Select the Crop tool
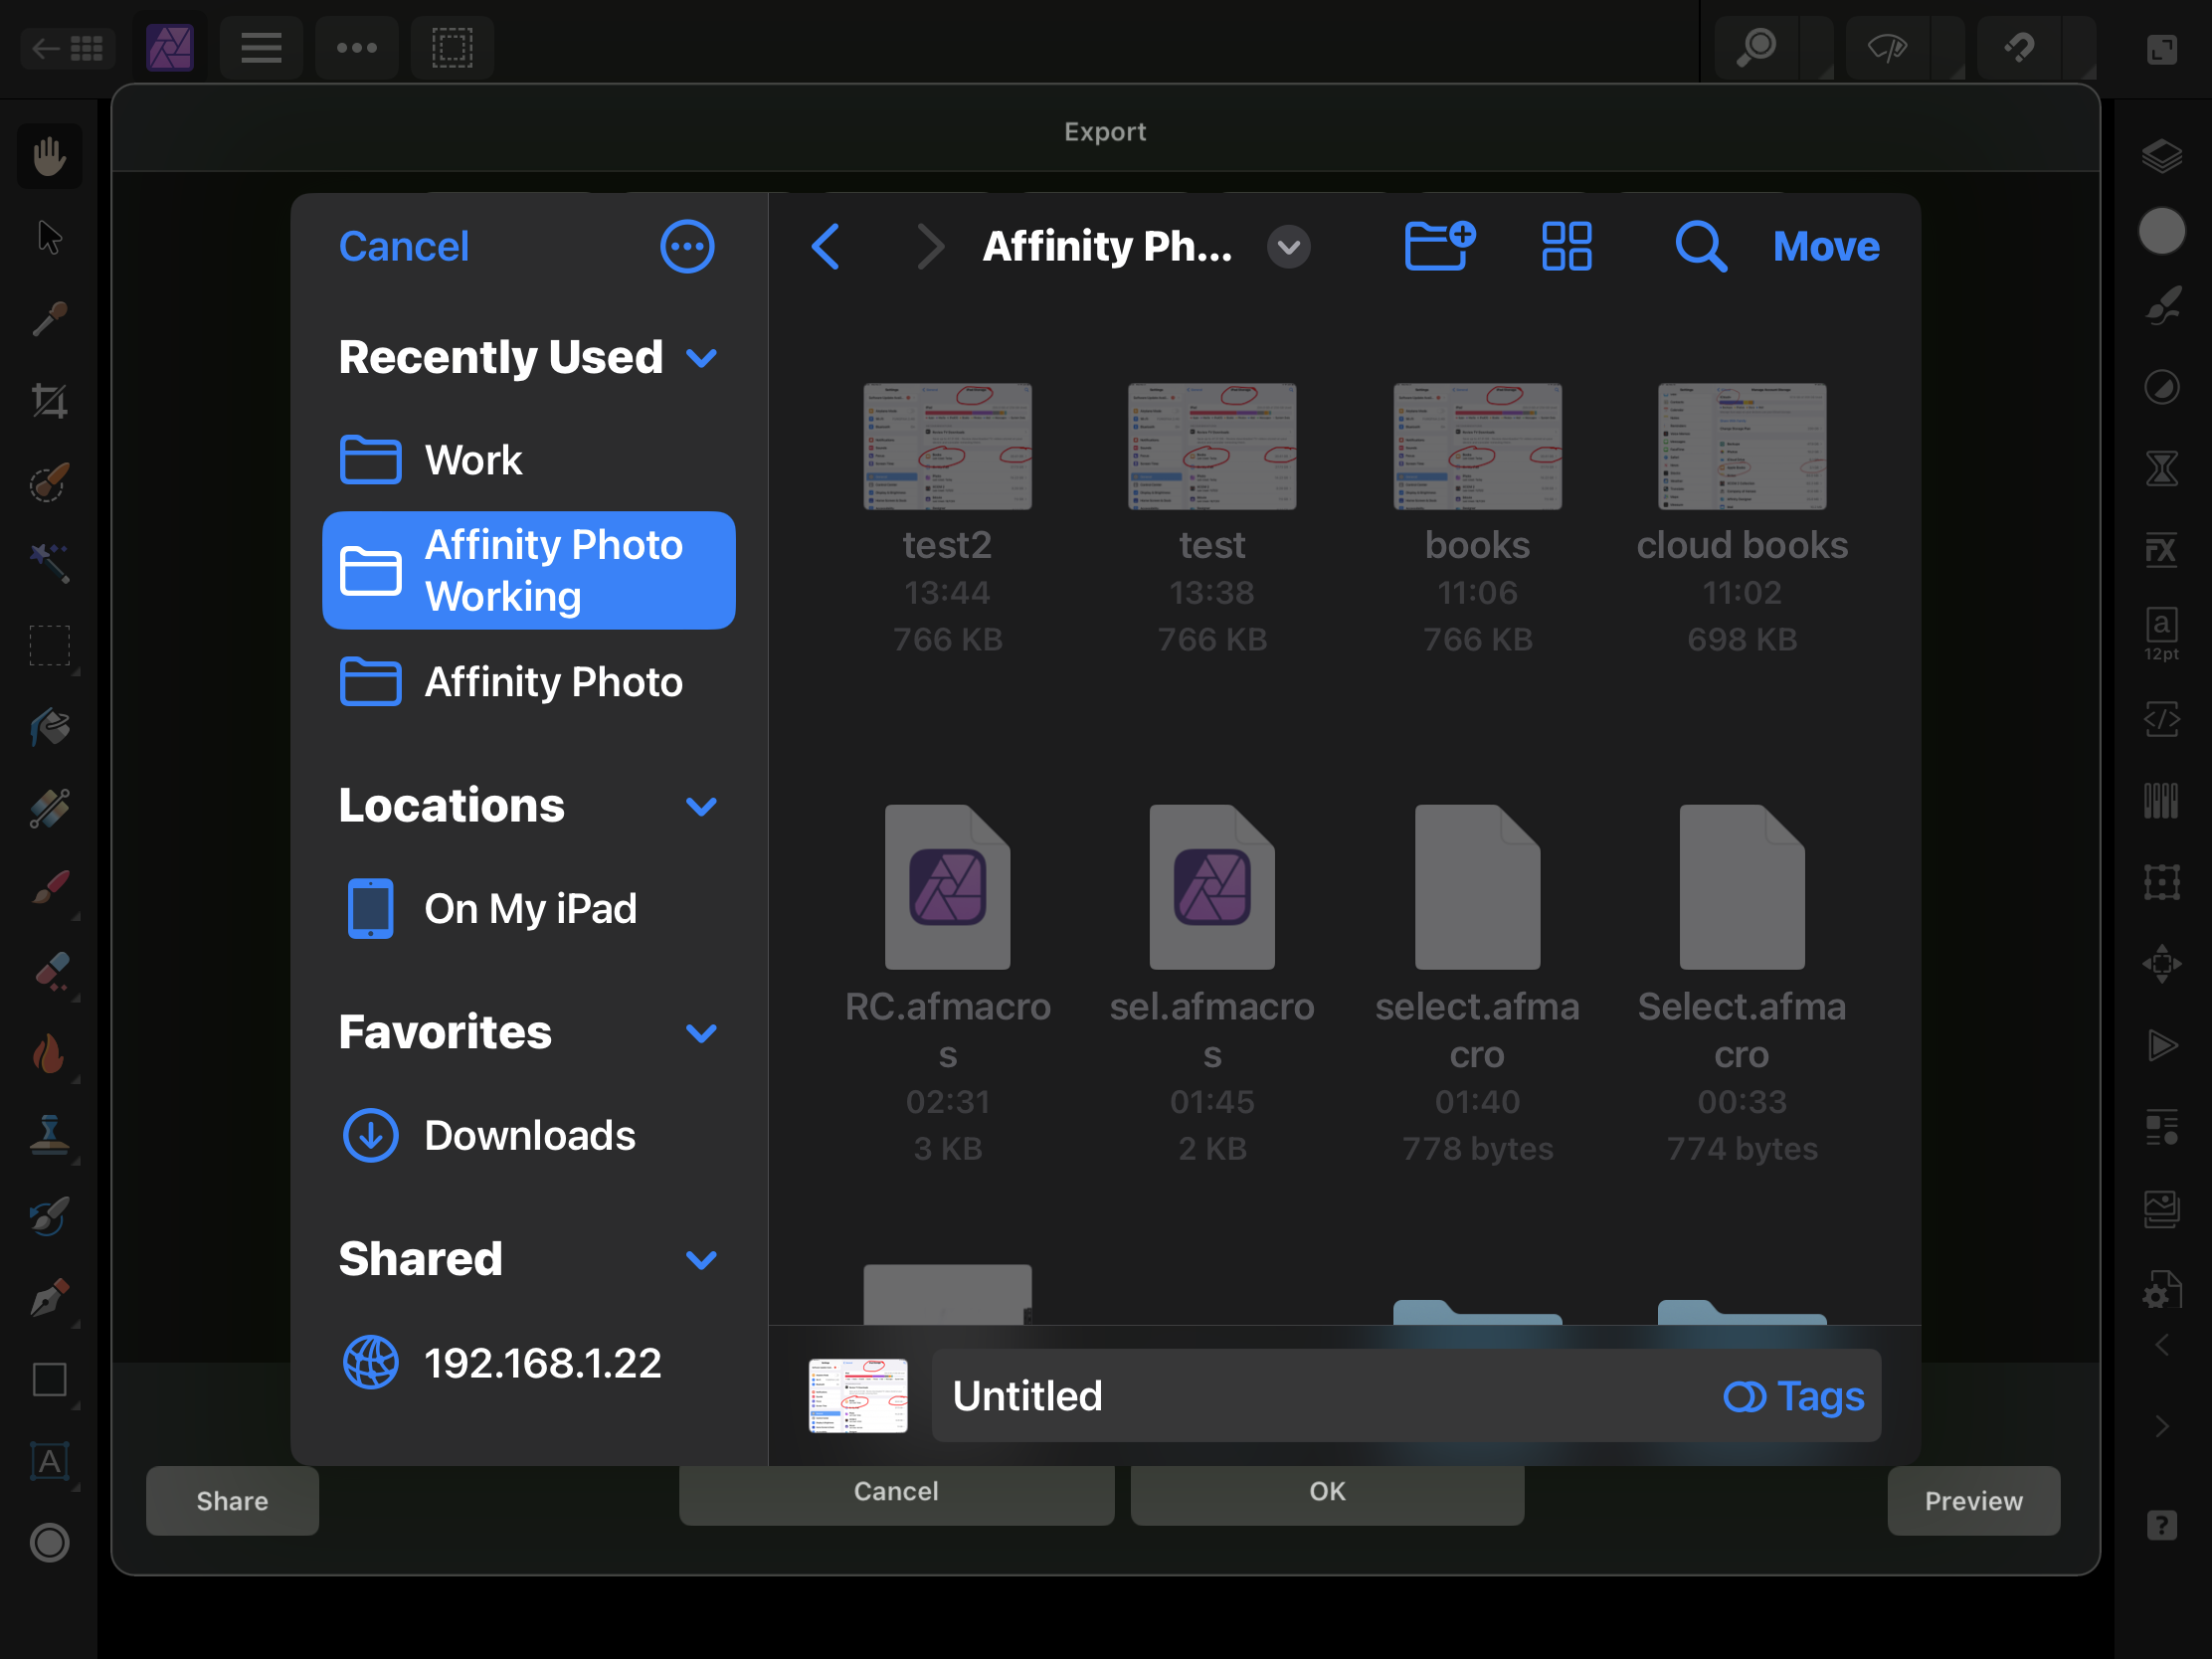 click(x=49, y=401)
